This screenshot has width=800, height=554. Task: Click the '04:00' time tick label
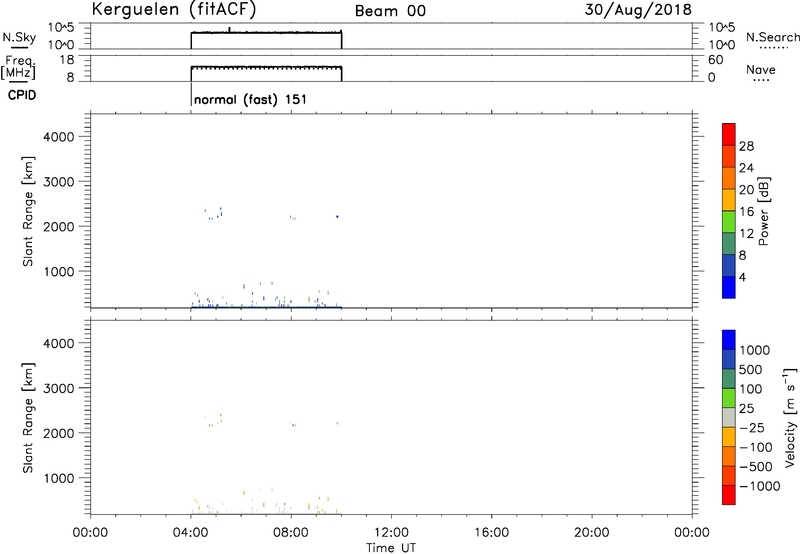coord(191,533)
